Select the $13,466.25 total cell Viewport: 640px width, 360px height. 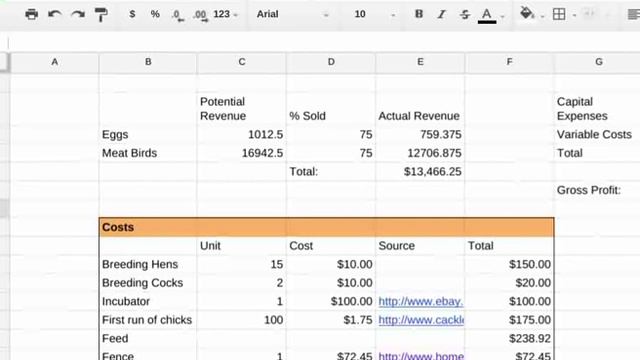(x=420, y=171)
